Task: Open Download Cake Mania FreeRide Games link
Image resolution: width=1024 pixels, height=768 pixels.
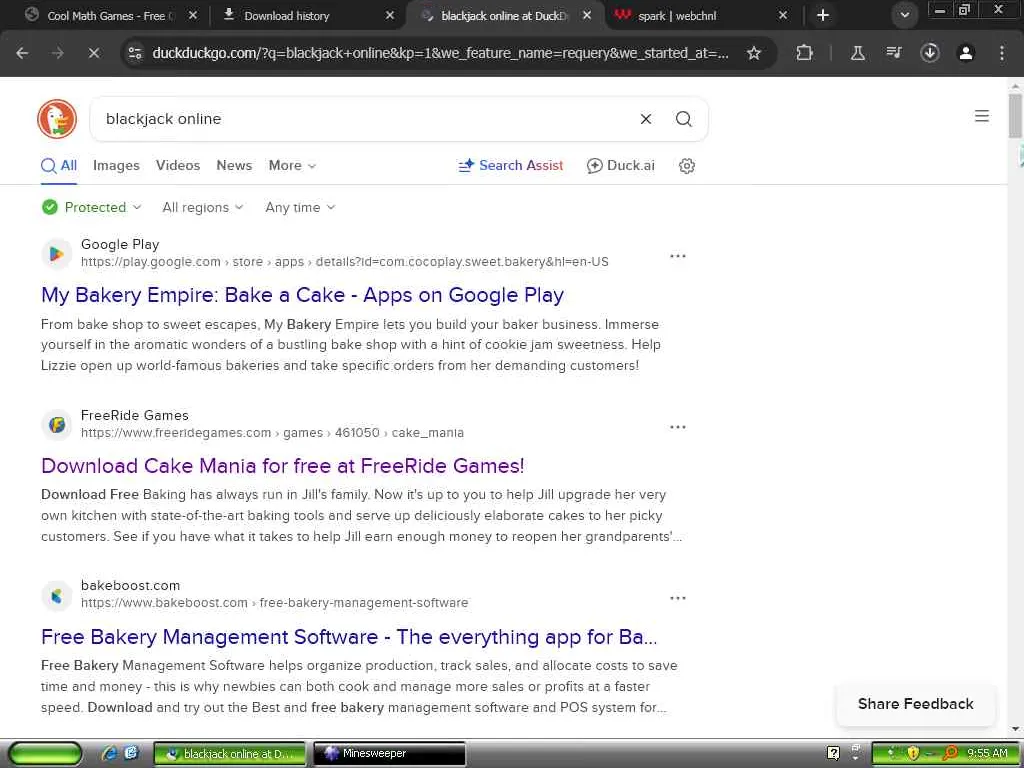Action: click(x=283, y=466)
